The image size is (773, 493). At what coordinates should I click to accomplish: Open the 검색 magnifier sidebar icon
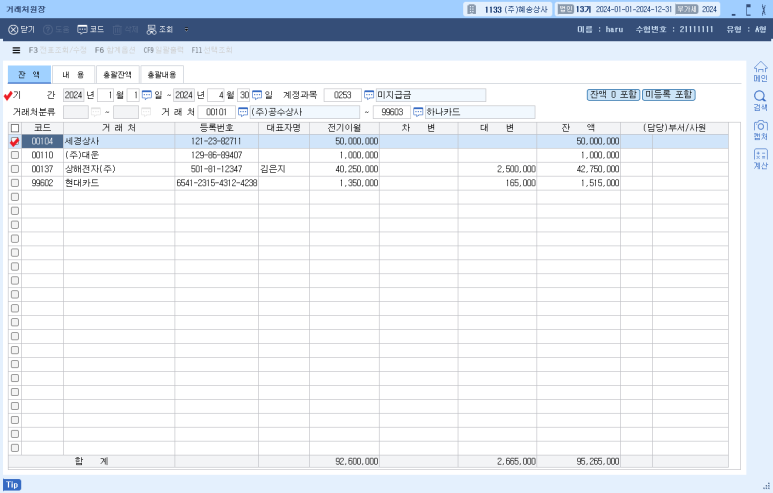tap(761, 101)
